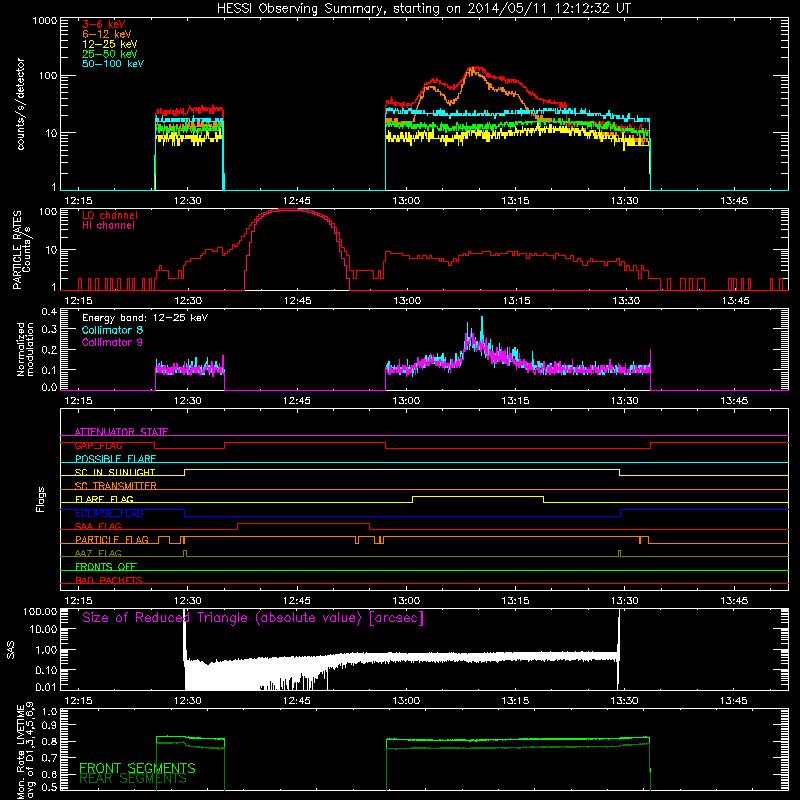Click the Size of Reduced Triangle title
800x800 pixels.
(253, 618)
